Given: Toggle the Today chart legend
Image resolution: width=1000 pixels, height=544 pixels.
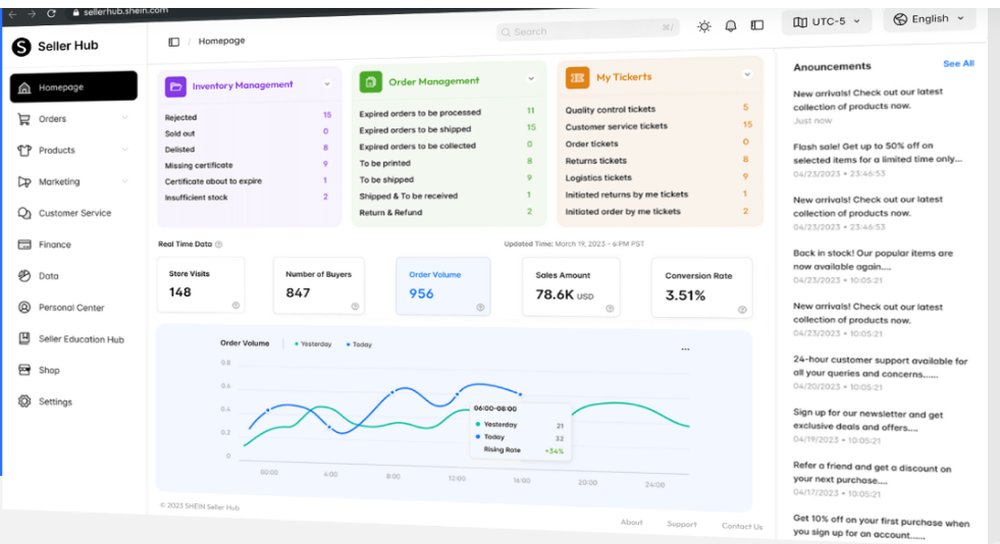Looking at the screenshot, I should [359, 344].
